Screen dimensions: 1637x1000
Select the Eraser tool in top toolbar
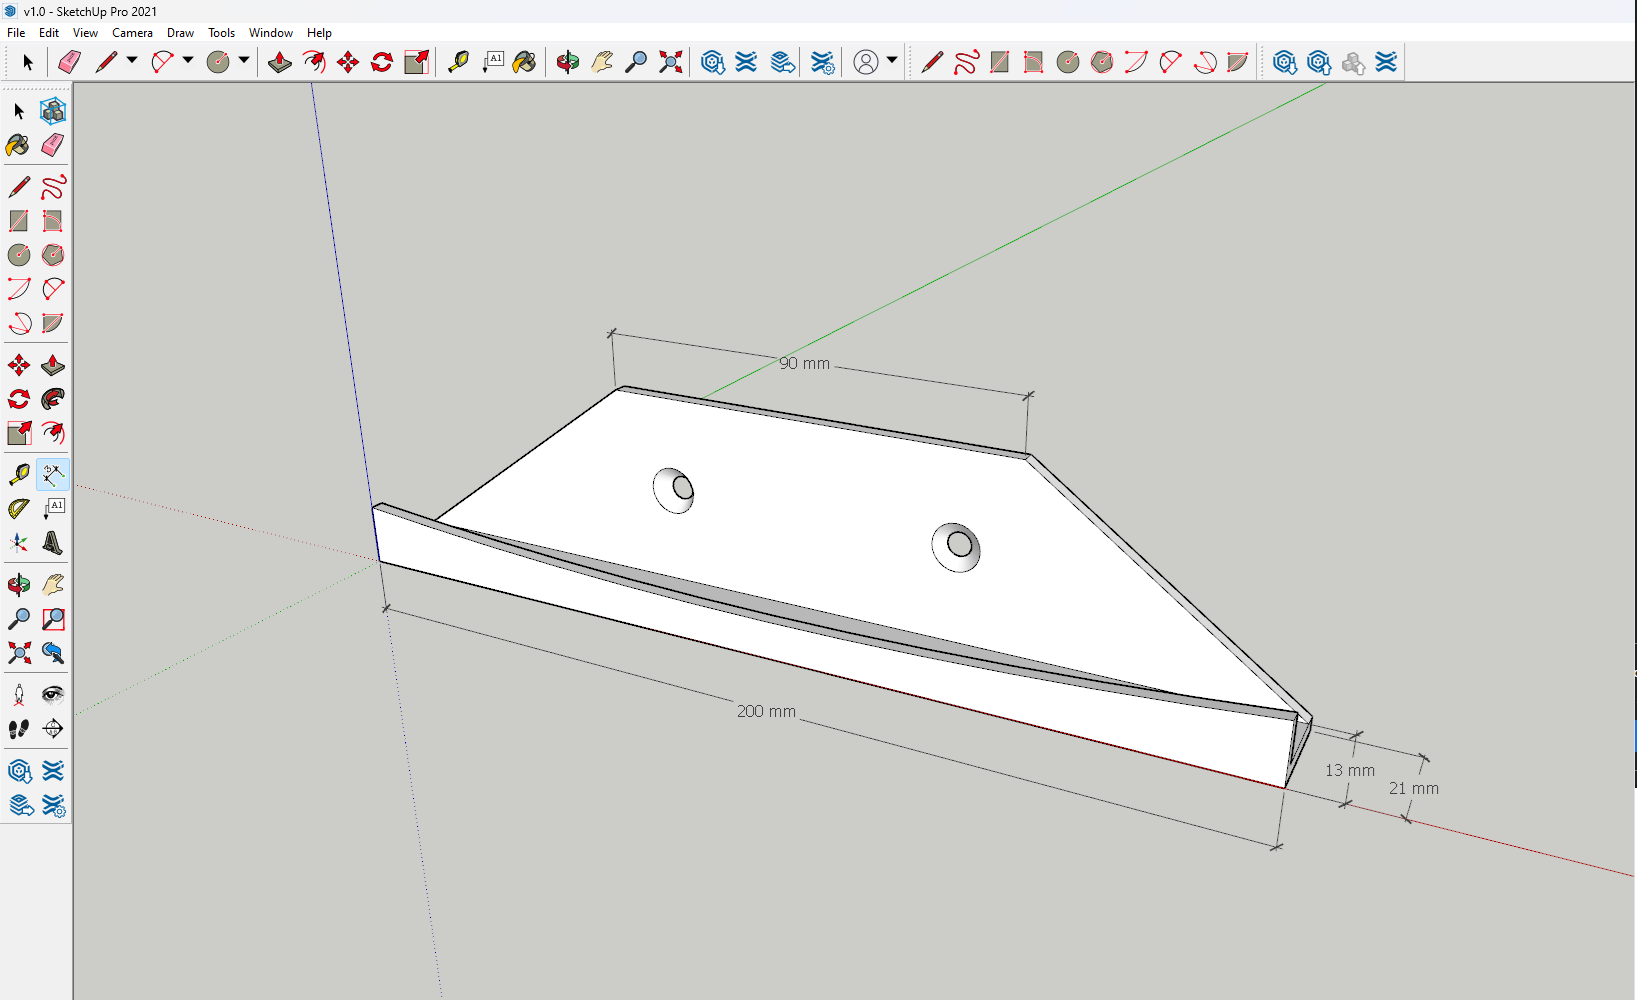click(x=68, y=62)
